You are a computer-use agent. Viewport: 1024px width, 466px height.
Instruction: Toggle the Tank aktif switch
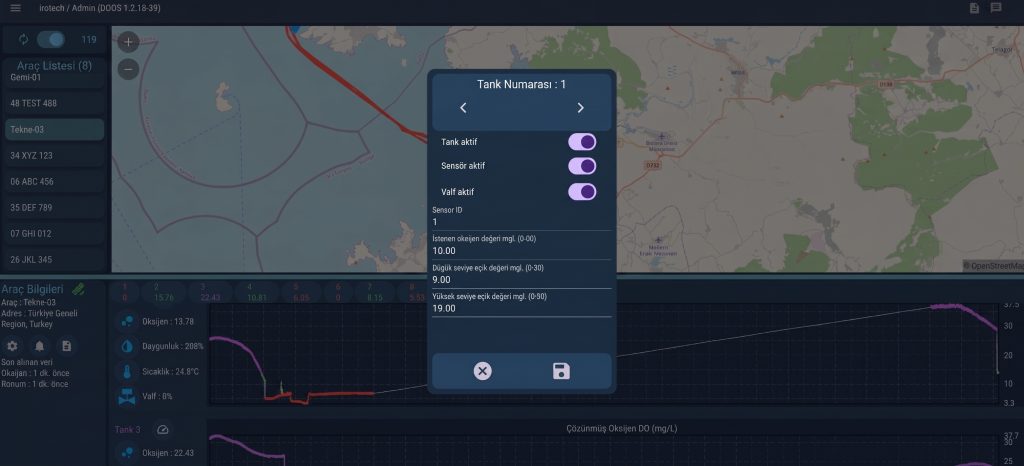click(x=582, y=142)
